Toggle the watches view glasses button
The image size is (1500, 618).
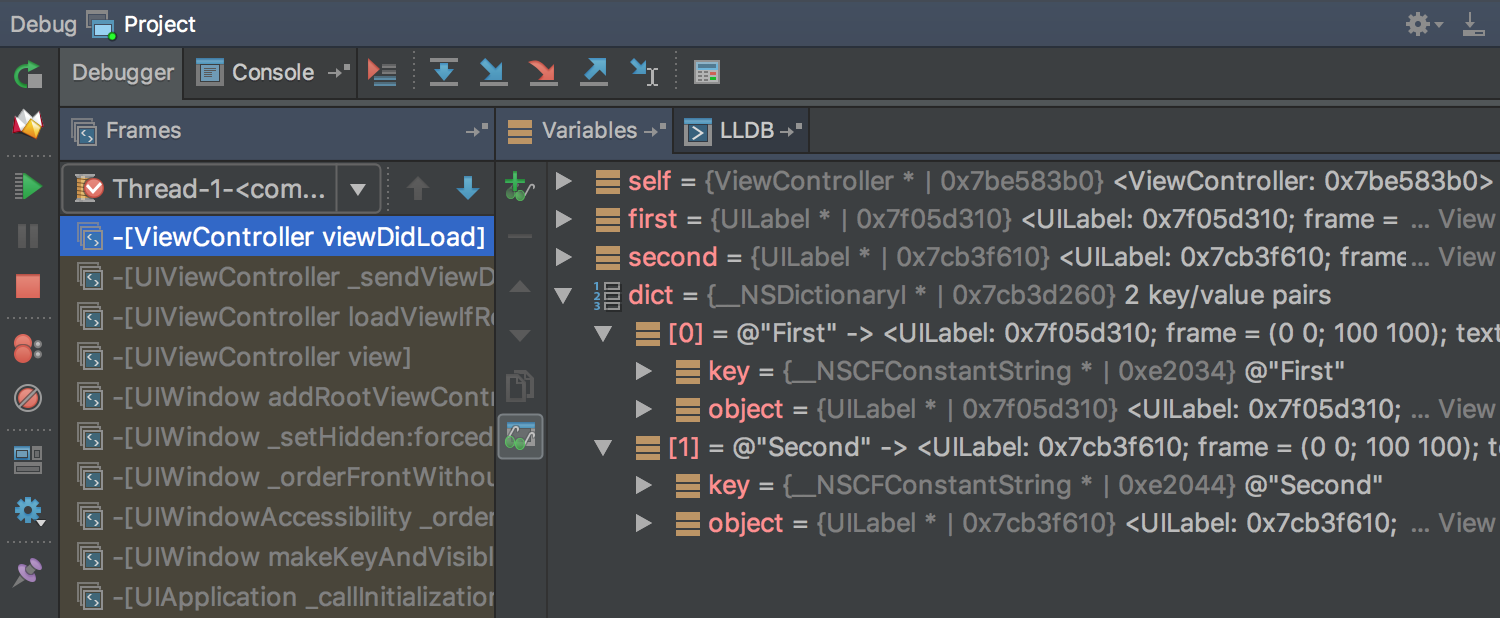pos(521,437)
